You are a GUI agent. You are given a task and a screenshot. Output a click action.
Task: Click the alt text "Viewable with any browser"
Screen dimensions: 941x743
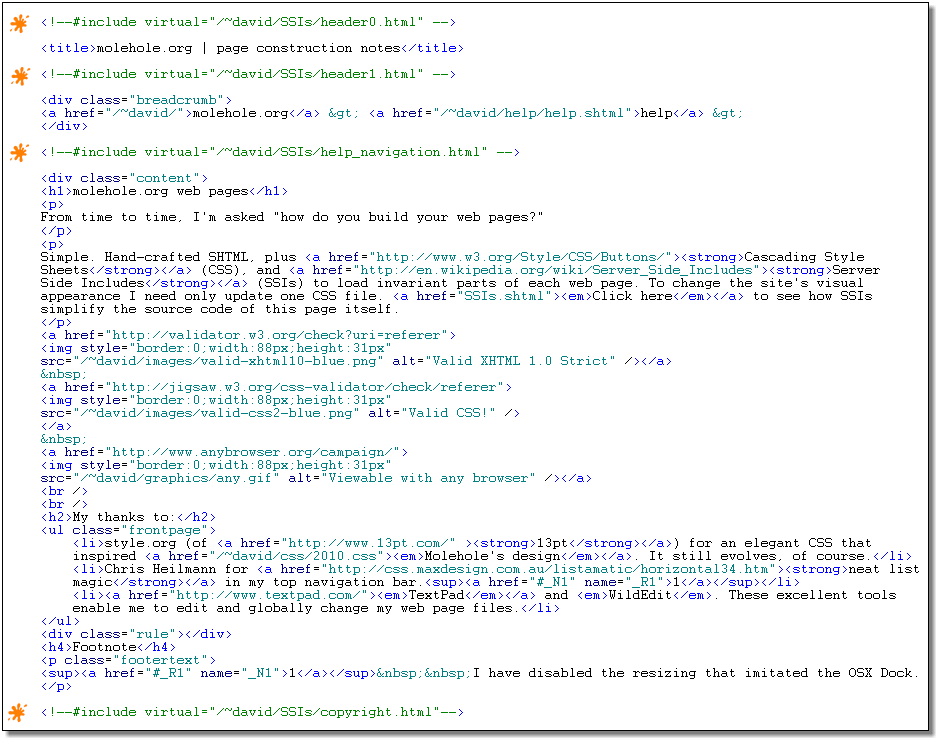coord(428,478)
